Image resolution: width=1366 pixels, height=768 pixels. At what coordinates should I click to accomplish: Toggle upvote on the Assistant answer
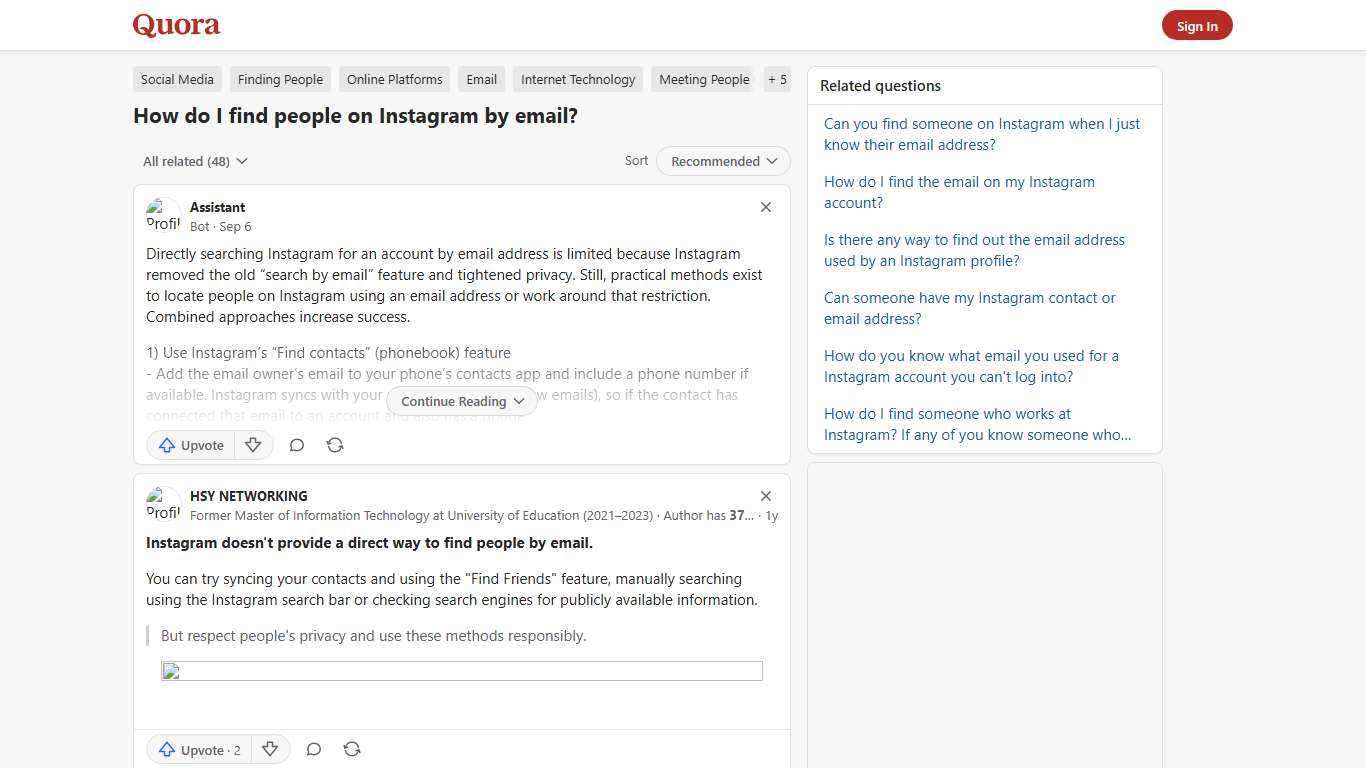[x=190, y=445]
